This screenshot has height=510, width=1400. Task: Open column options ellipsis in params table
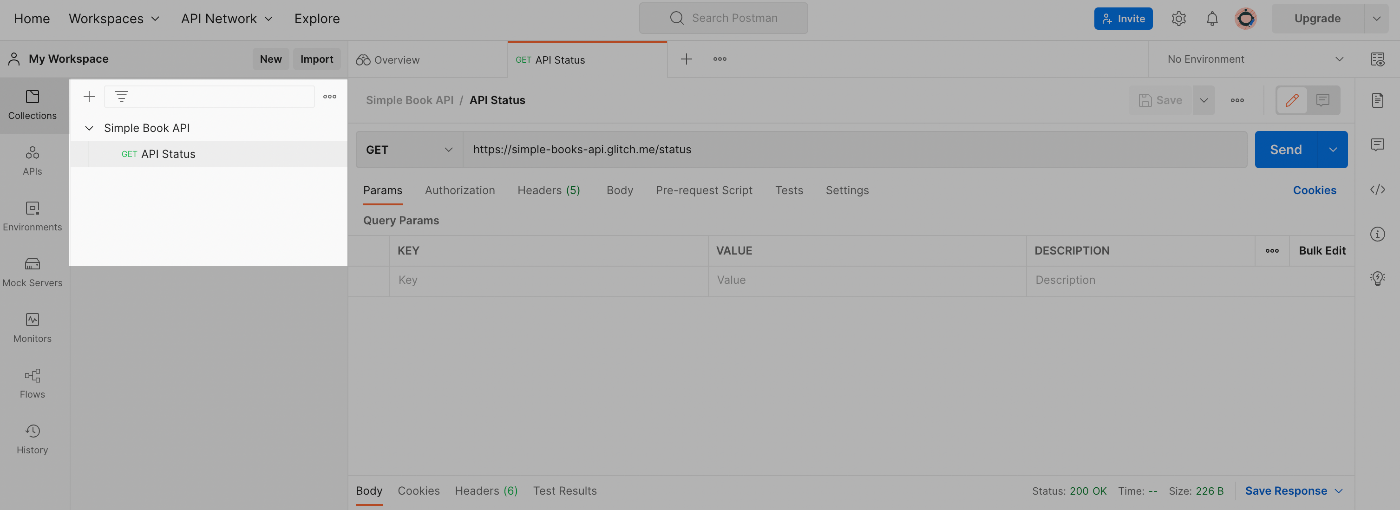tap(1272, 251)
